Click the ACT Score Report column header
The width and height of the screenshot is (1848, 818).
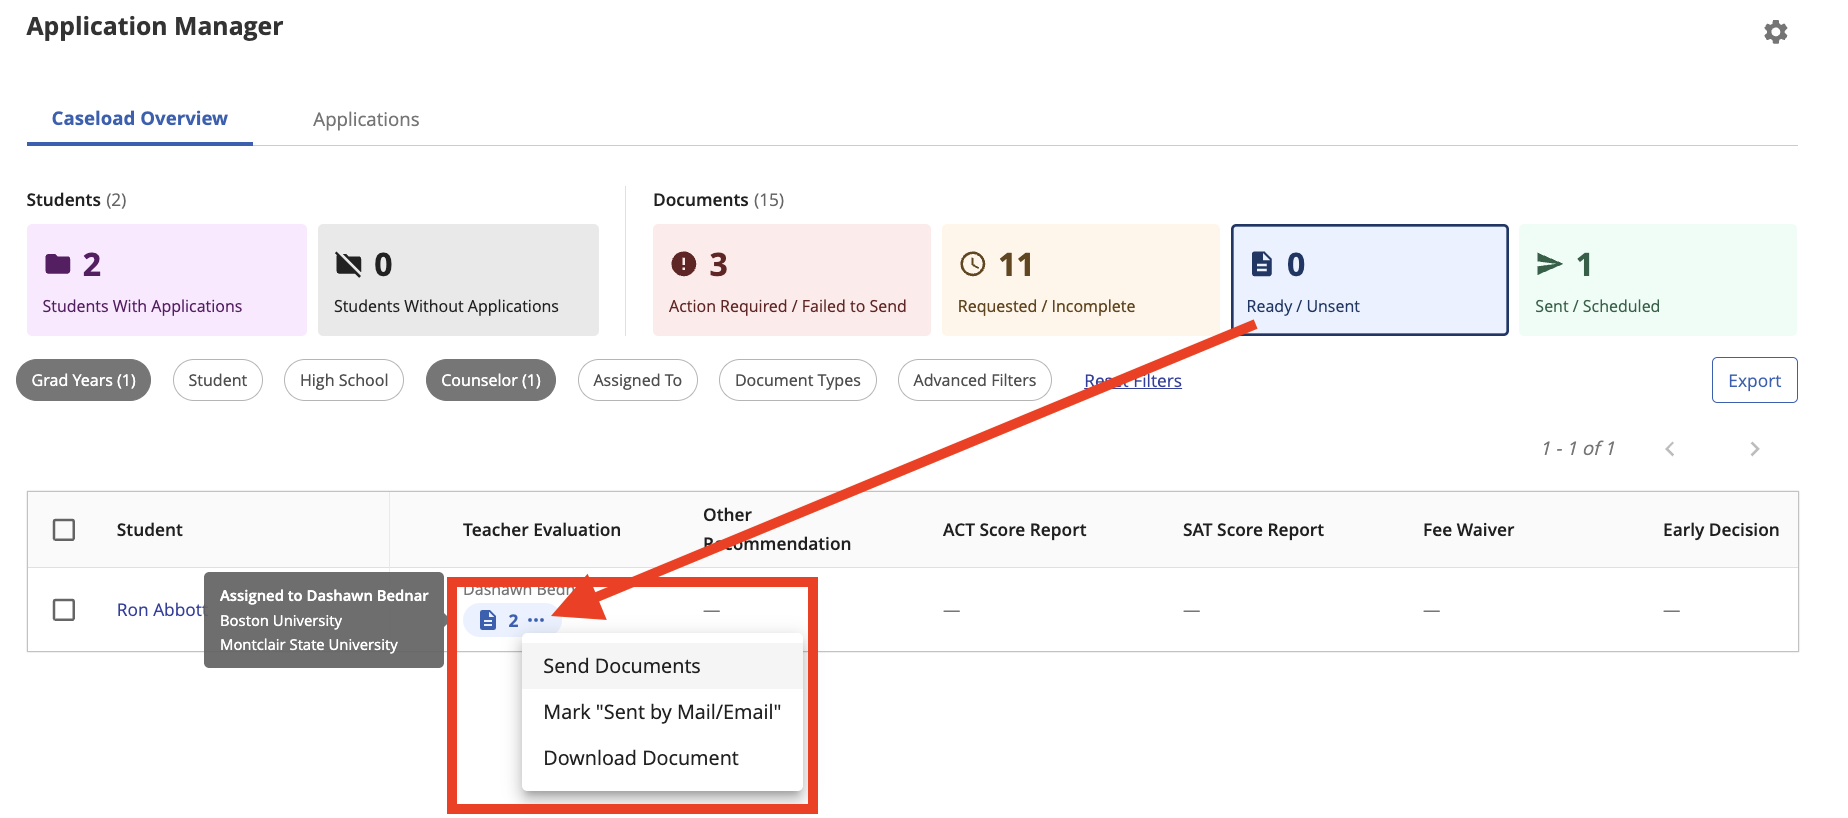pos(1014,530)
